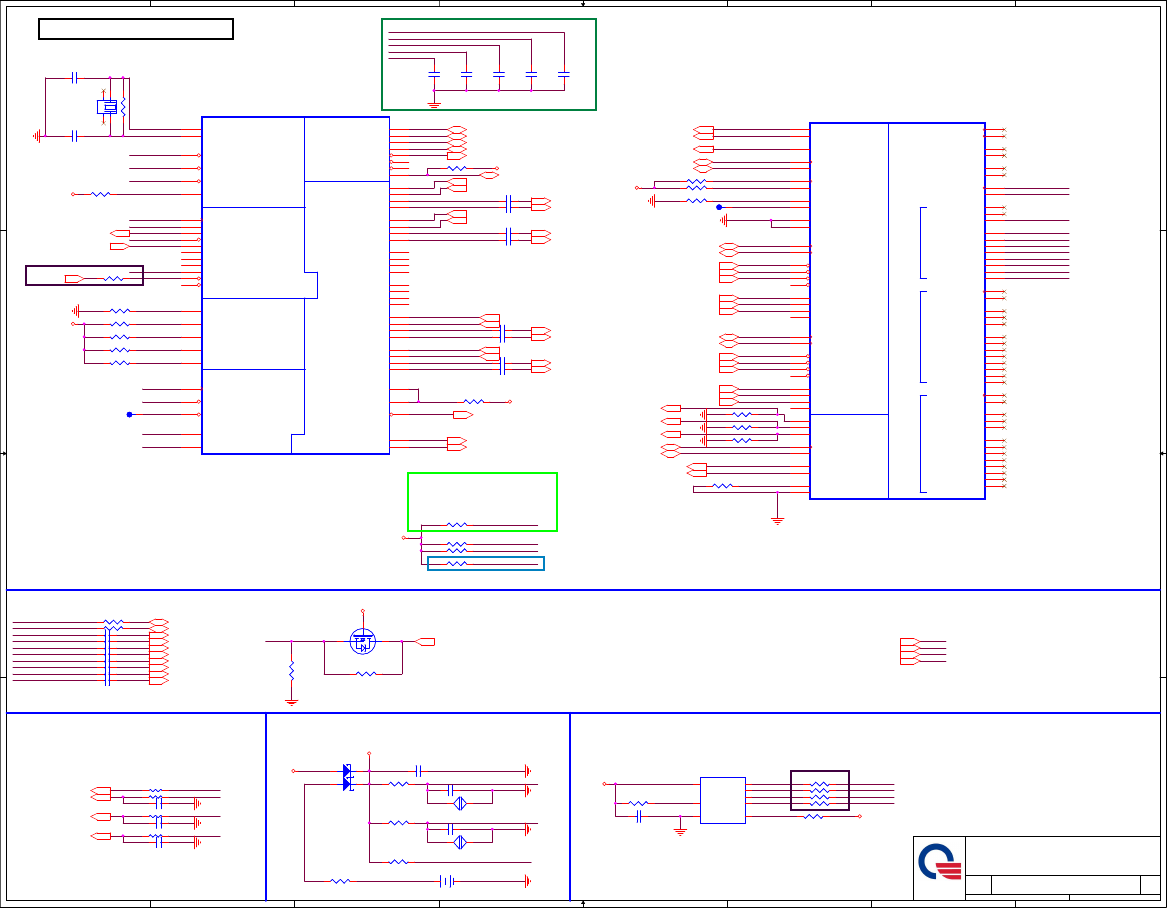Screen dimensions: 1167x908
Task: Select the blue junction dot left of the large left IC
Action: tap(130, 415)
